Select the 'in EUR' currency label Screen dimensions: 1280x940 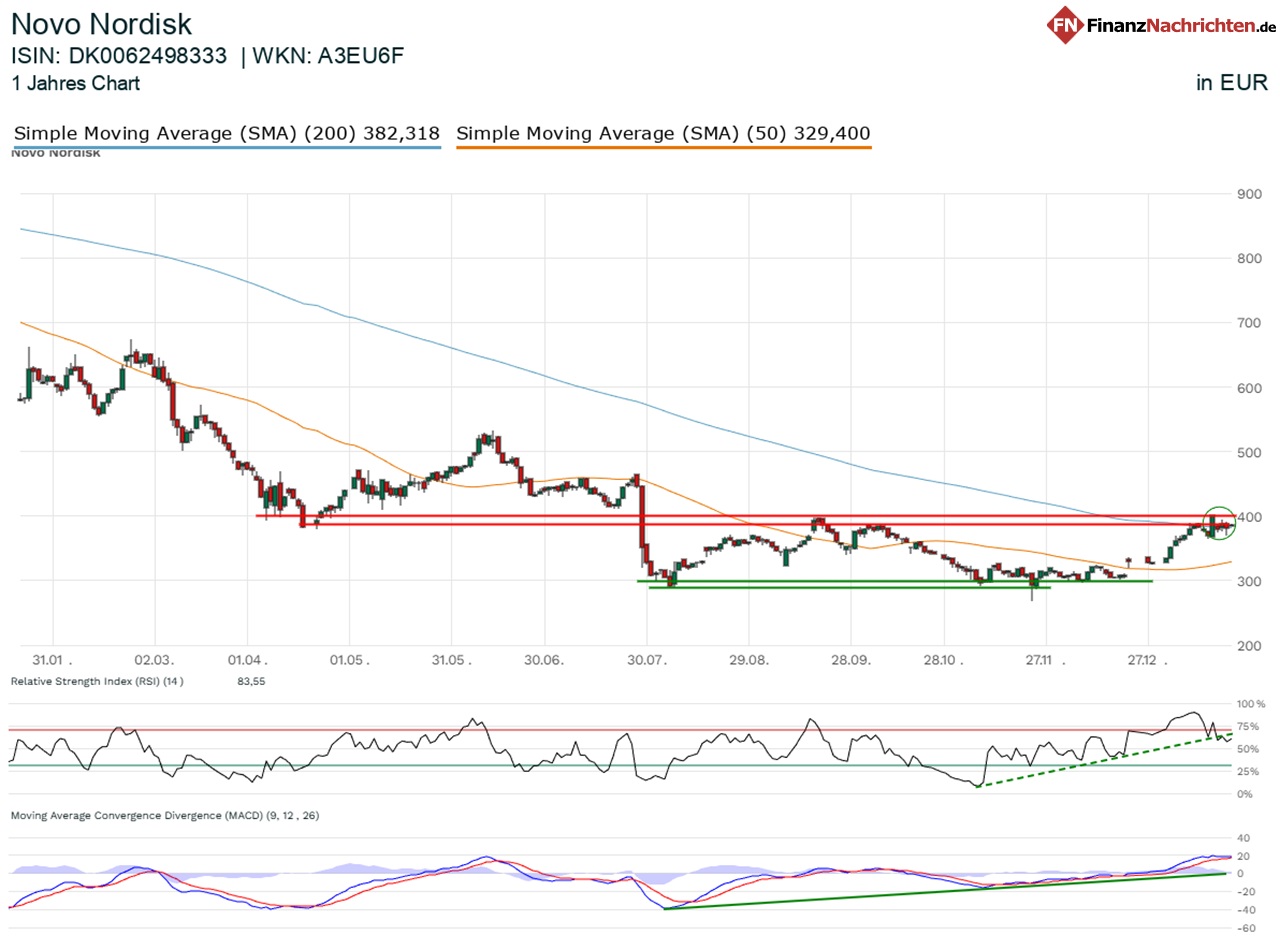point(1233,84)
